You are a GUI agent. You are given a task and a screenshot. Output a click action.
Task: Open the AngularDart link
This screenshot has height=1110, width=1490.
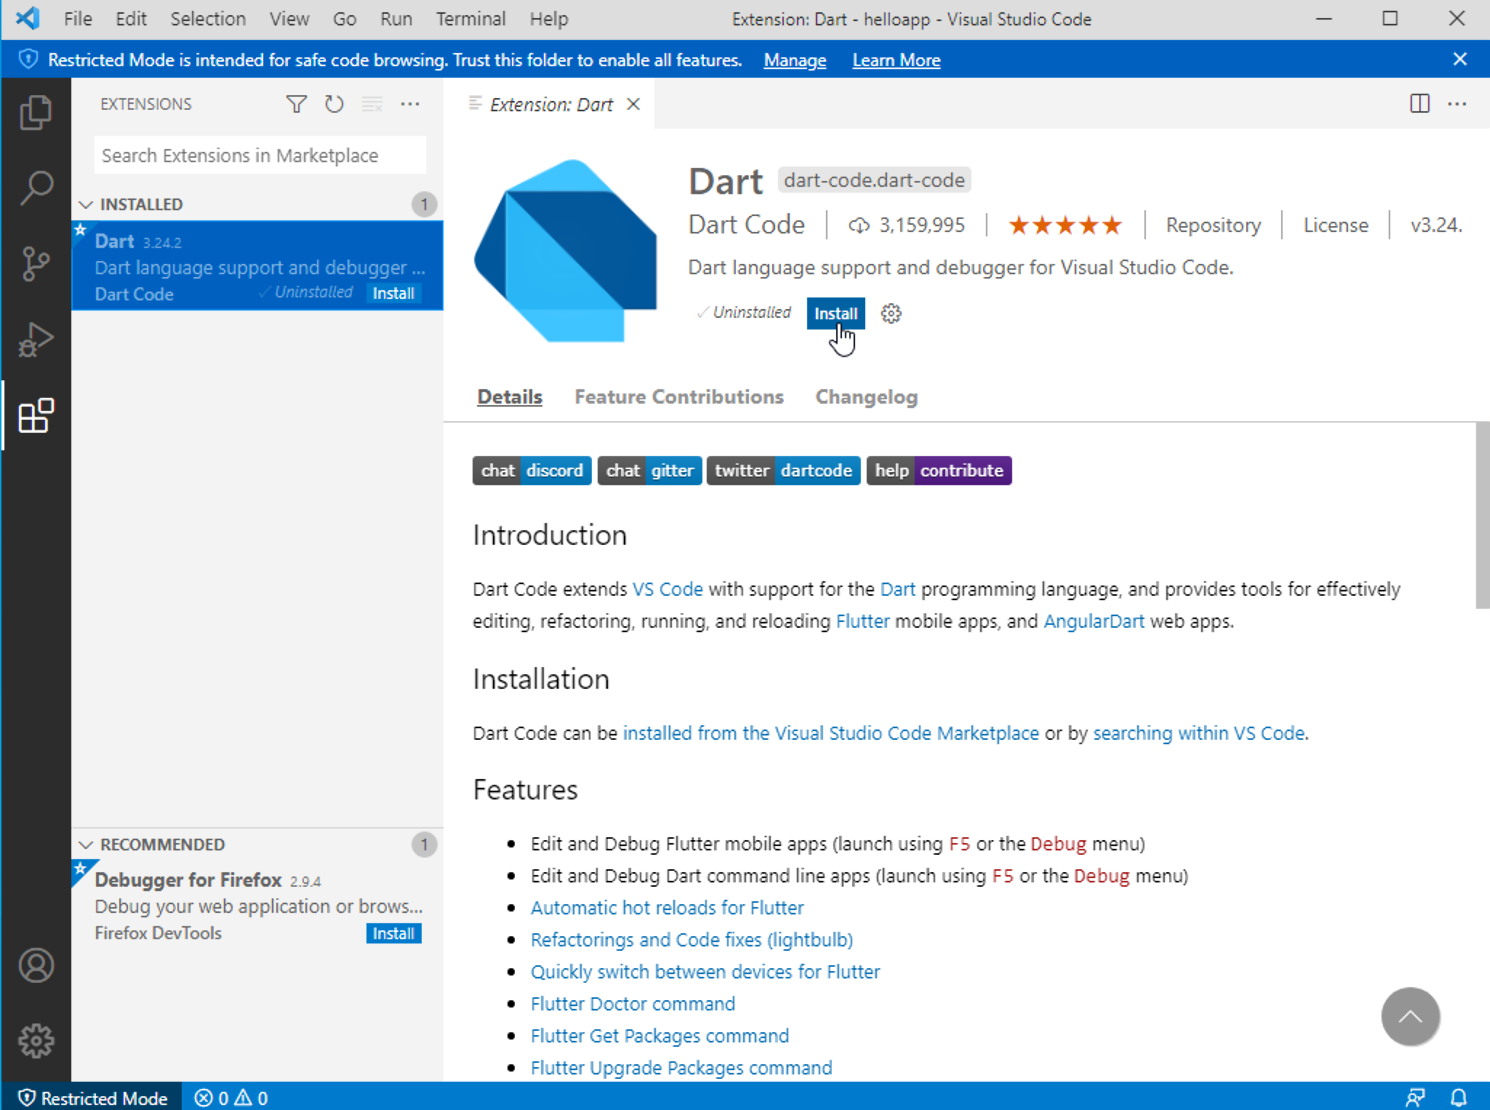coord(1093,621)
